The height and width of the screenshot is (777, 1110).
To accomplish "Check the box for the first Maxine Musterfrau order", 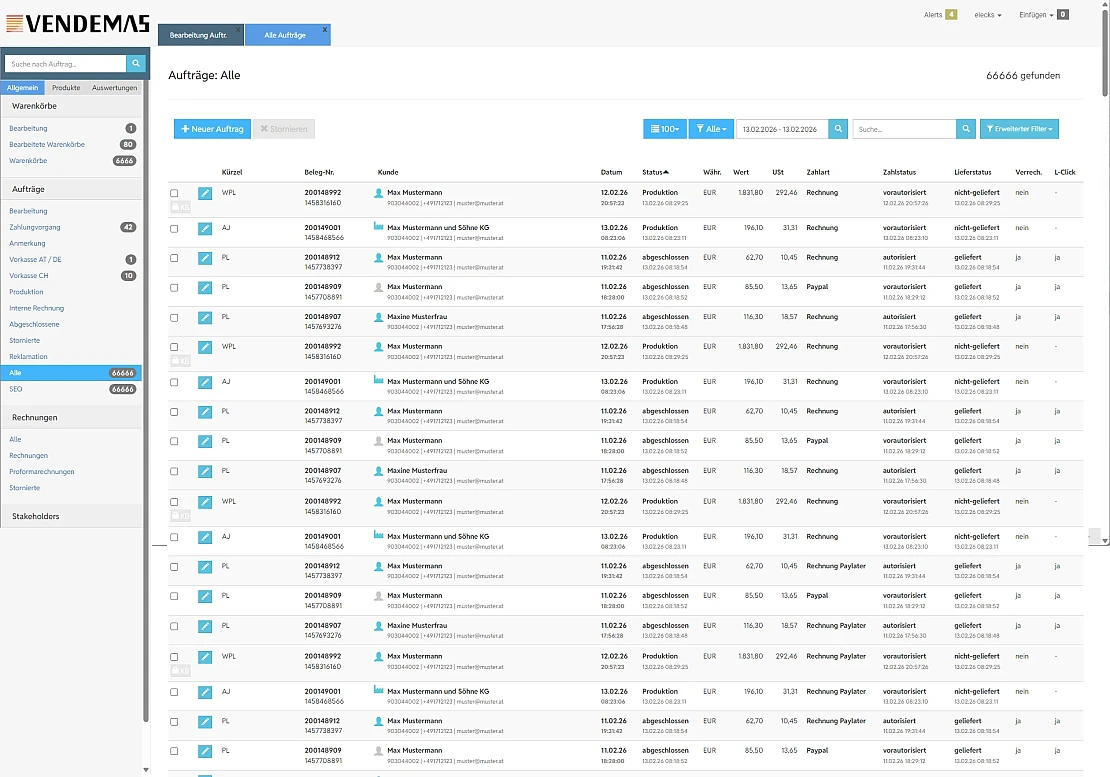I will (x=174, y=317).
